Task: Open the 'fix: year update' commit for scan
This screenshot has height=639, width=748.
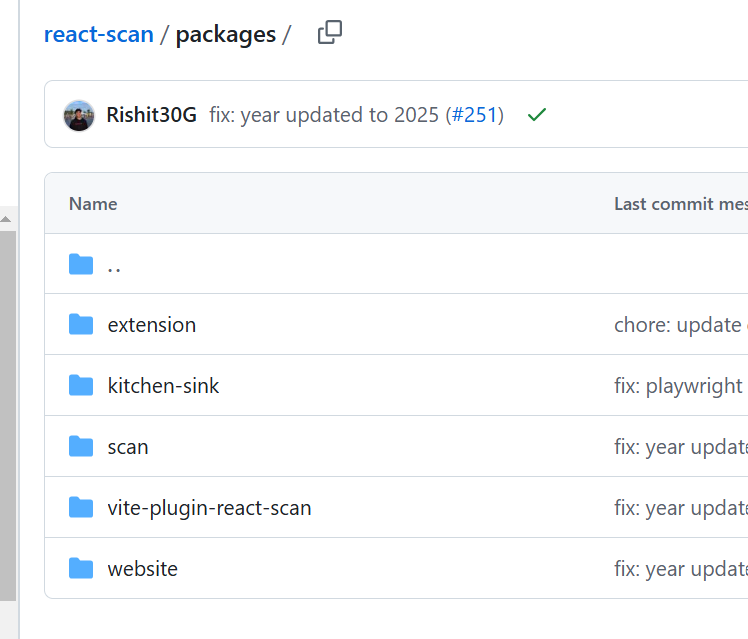Action: point(681,447)
